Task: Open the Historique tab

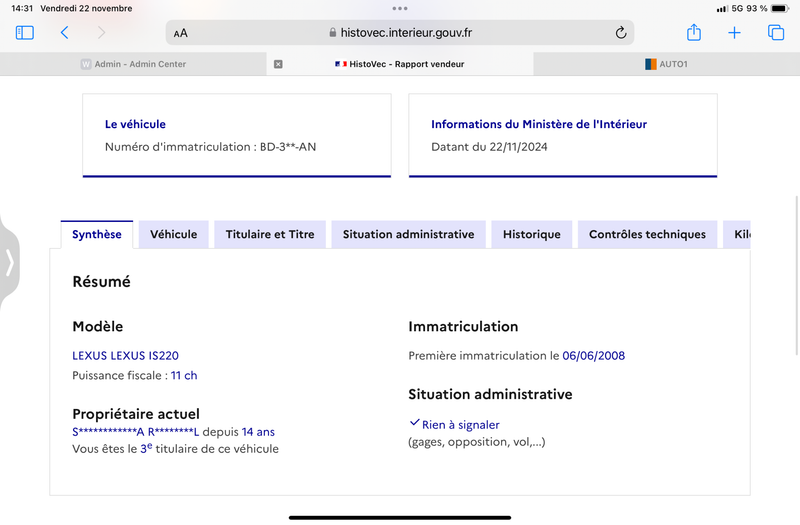Action: [x=532, y=235]
